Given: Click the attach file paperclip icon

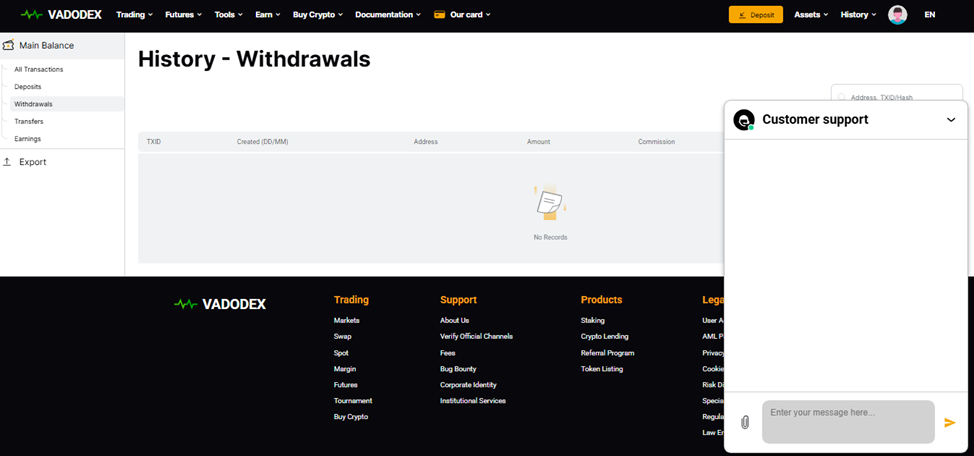Looking at the screenshot, I should tap(745, 422).
